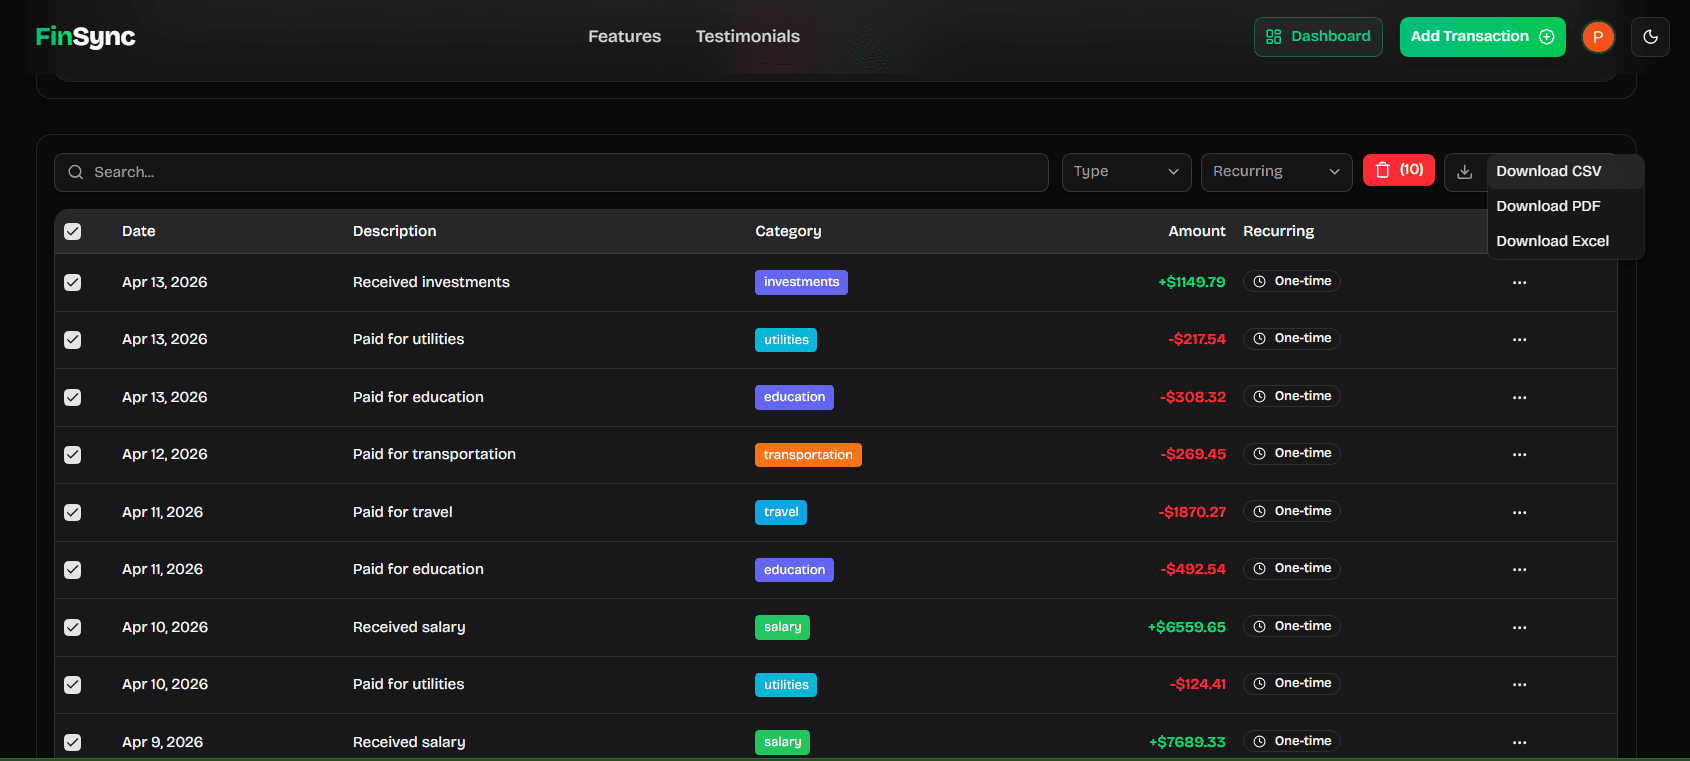Open actions menu for -$308.32 education row
Viewport: 1690px width, 761px height.
click(x=1519, y=397)
